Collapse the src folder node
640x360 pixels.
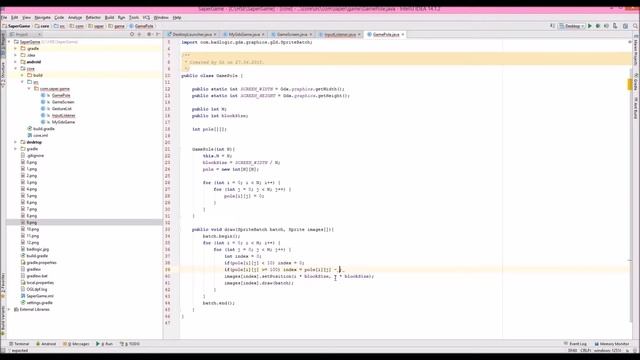tap(22, 82)
